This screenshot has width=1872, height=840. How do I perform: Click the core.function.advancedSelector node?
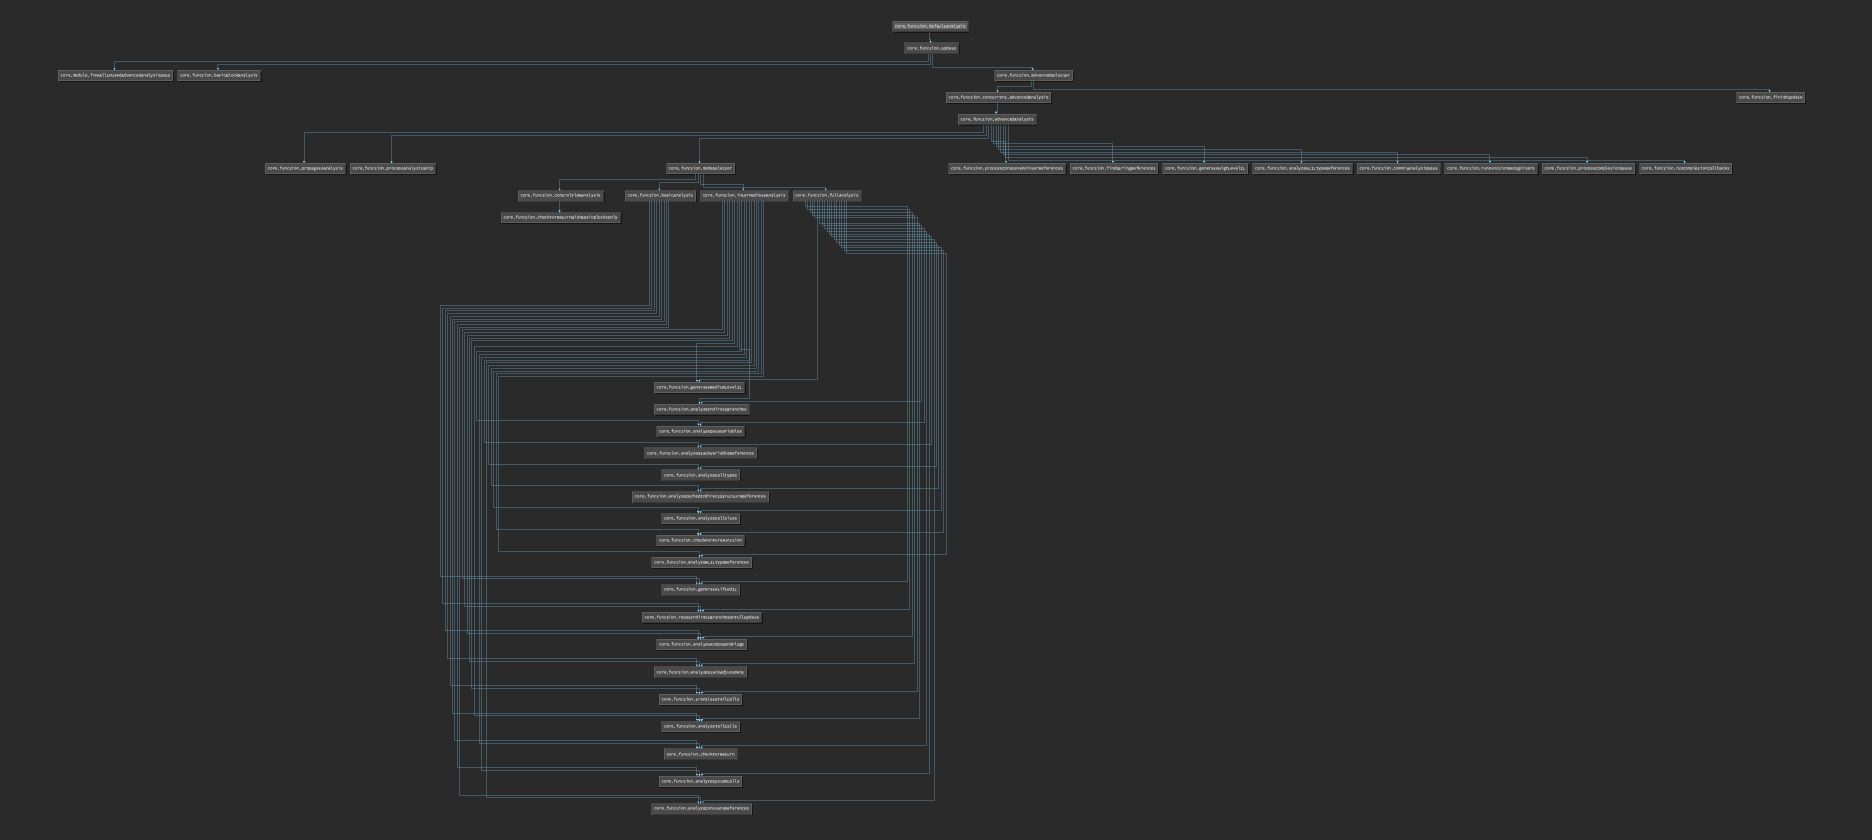pyautogui.click(x=1034, y=75)
